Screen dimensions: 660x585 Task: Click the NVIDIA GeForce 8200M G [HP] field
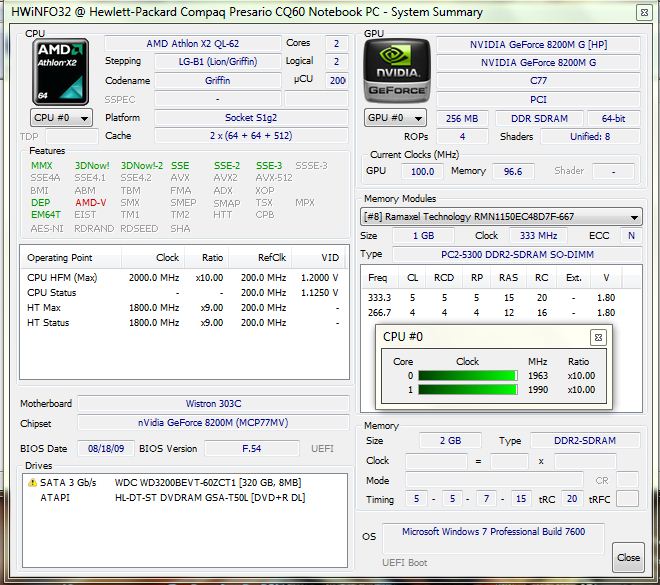[x=538, y=45]
